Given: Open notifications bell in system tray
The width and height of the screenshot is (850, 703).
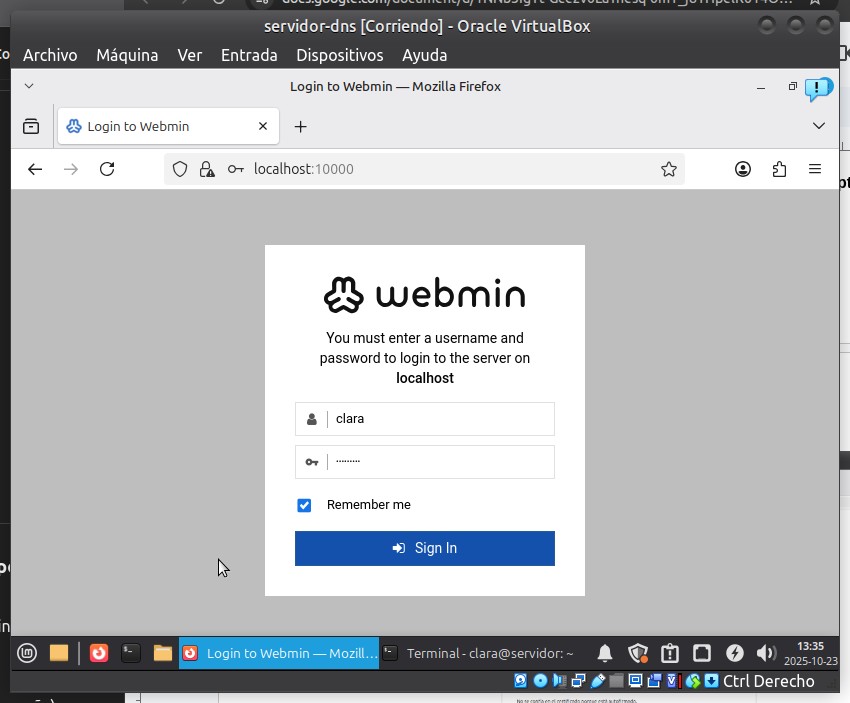Looking at the screenshot, I should 605,653.
